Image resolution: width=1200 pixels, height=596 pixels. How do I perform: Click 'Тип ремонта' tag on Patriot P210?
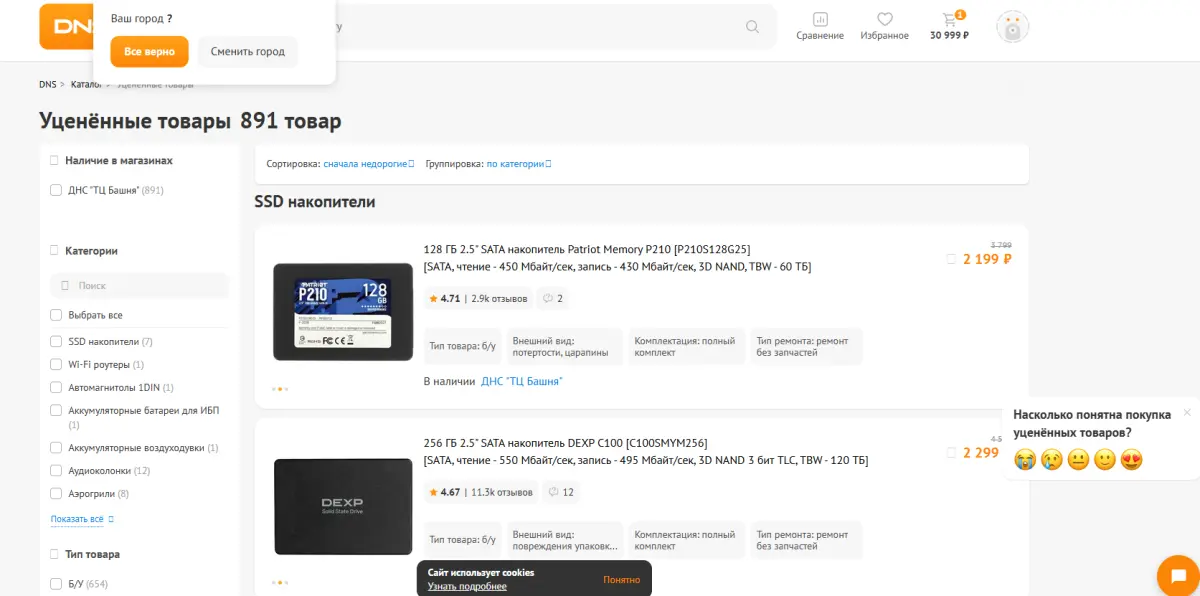(806, 346)
